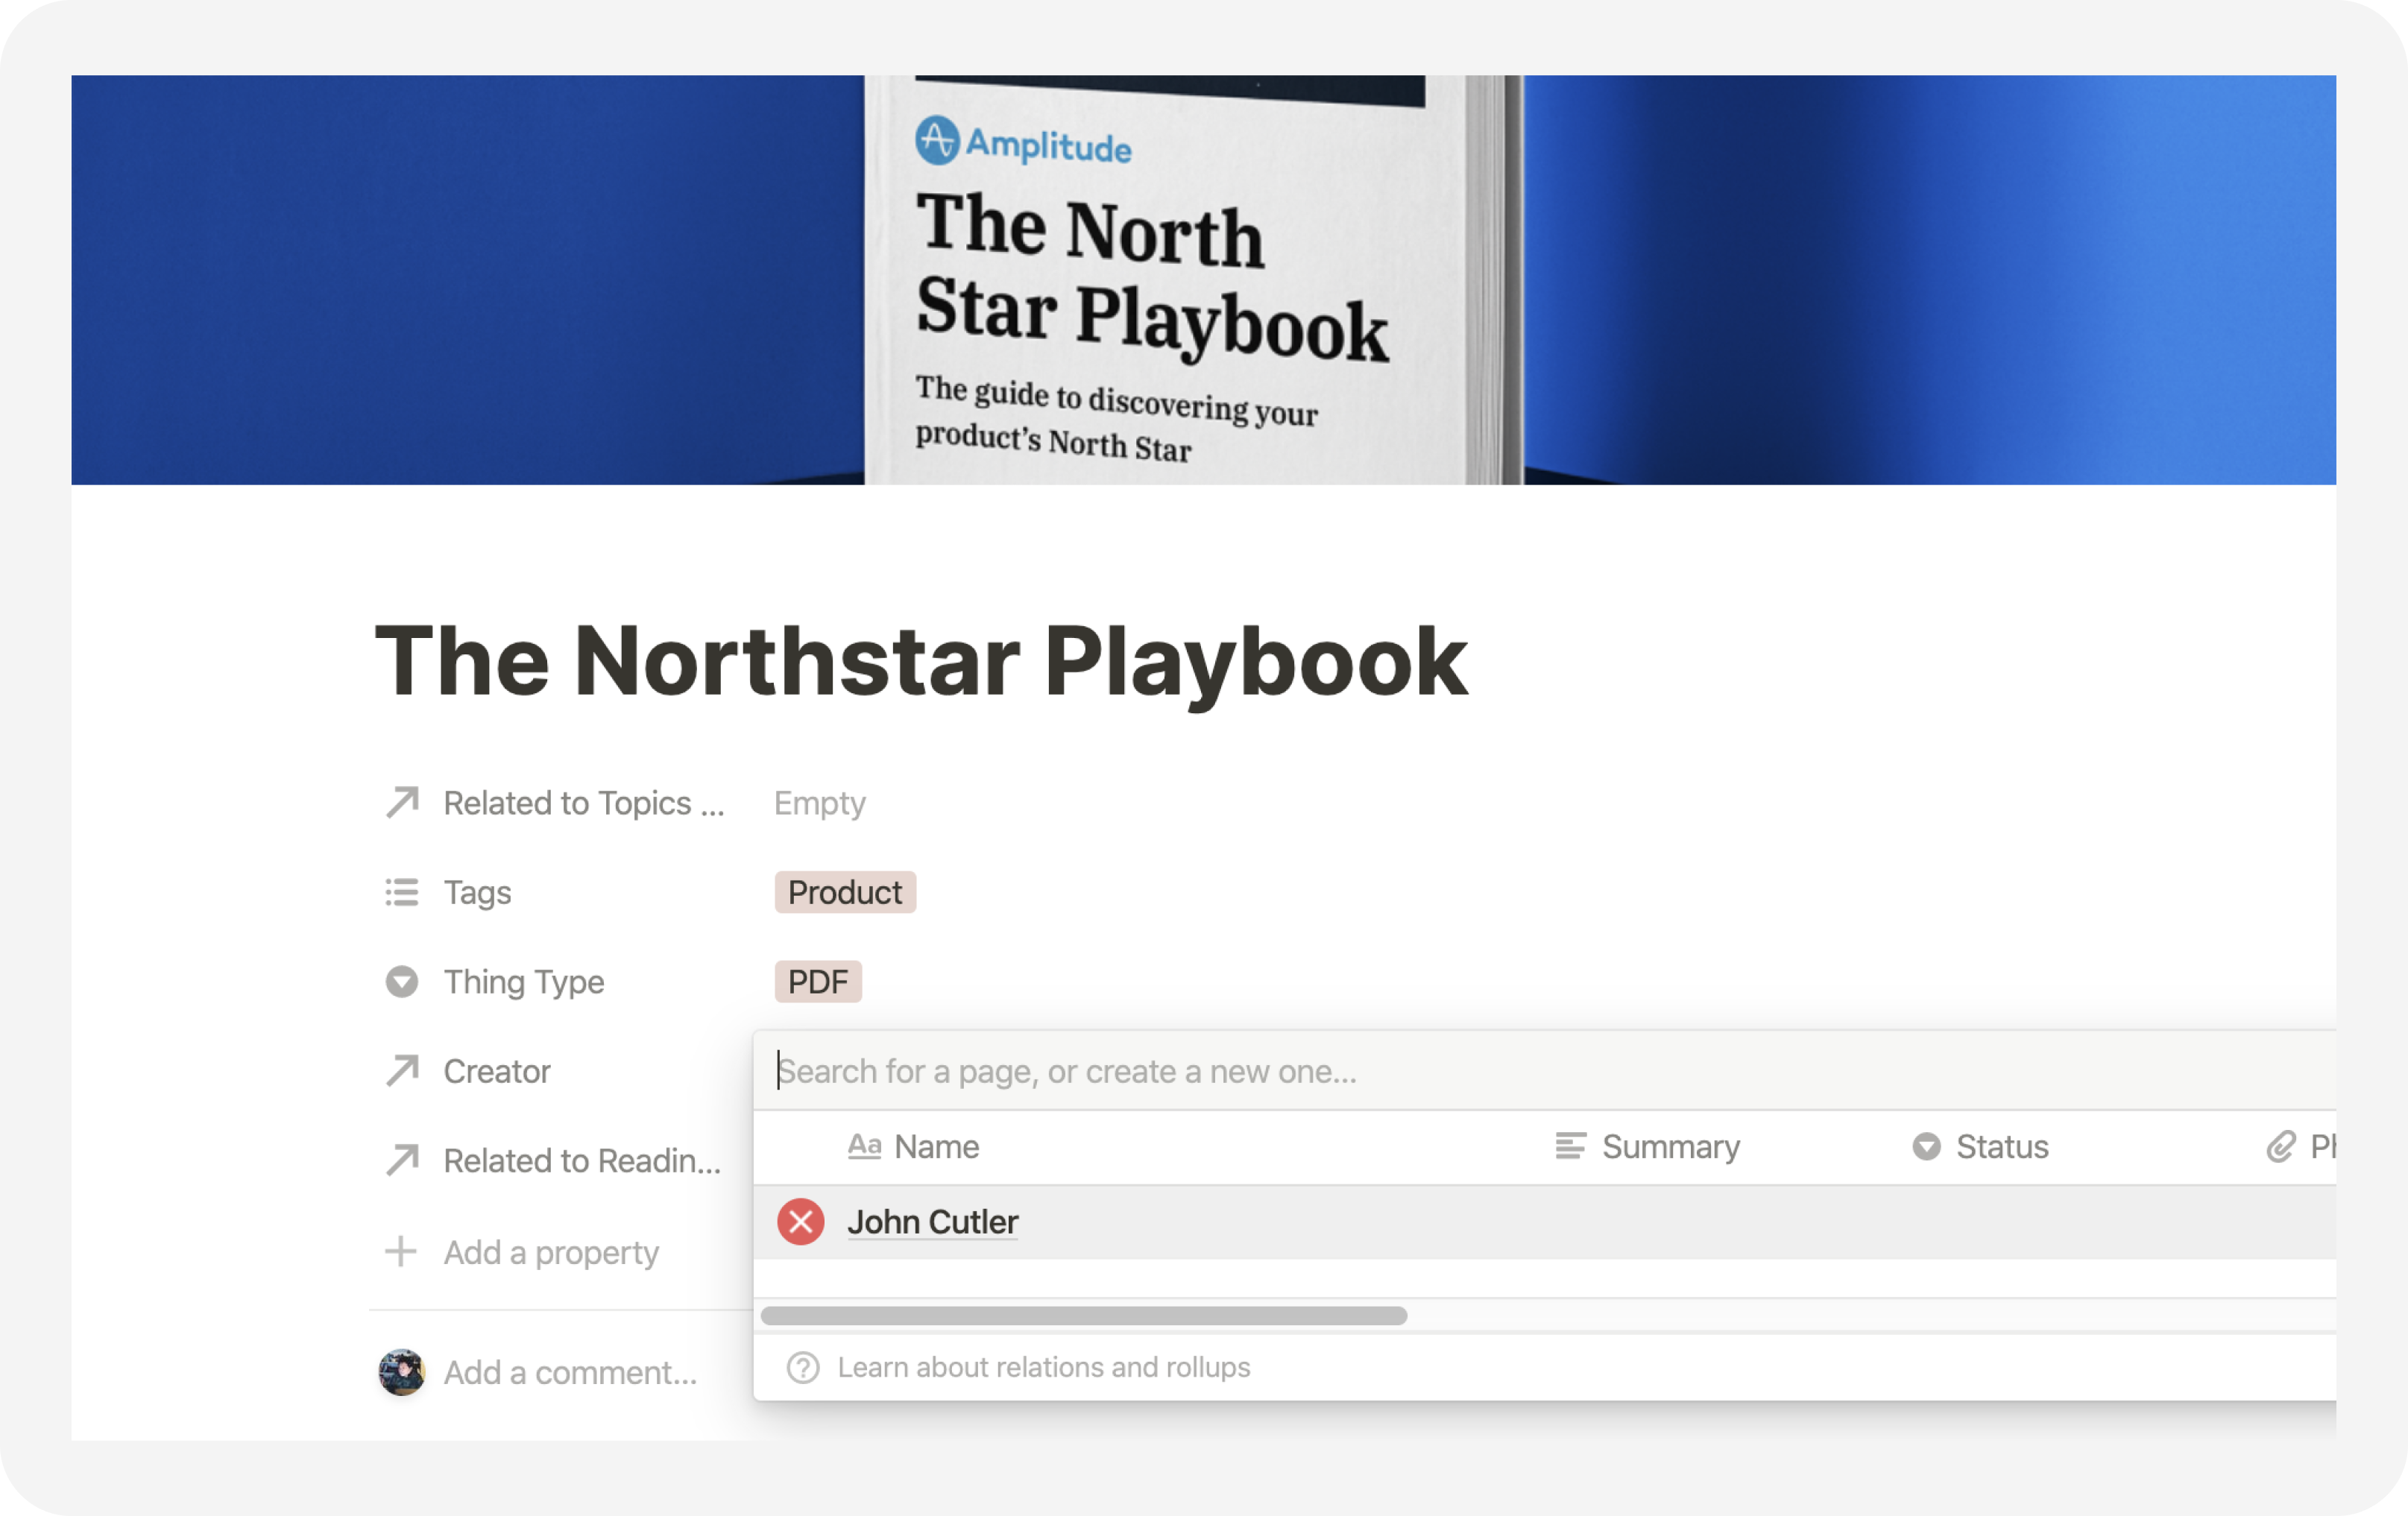The width and height of the screenshot is (2408, 1516).
Task: Click the Summary column text icon
Action: coord(1571,1146)
